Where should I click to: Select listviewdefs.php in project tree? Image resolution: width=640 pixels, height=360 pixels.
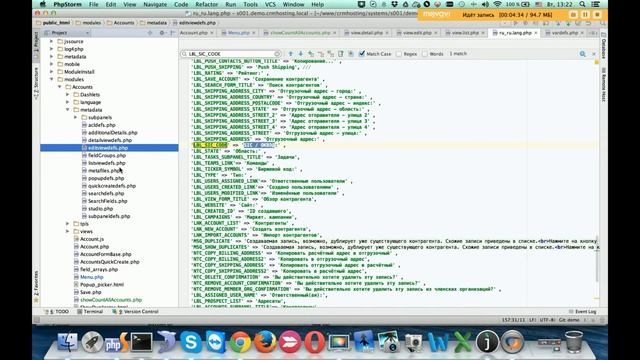pos(107,163)
